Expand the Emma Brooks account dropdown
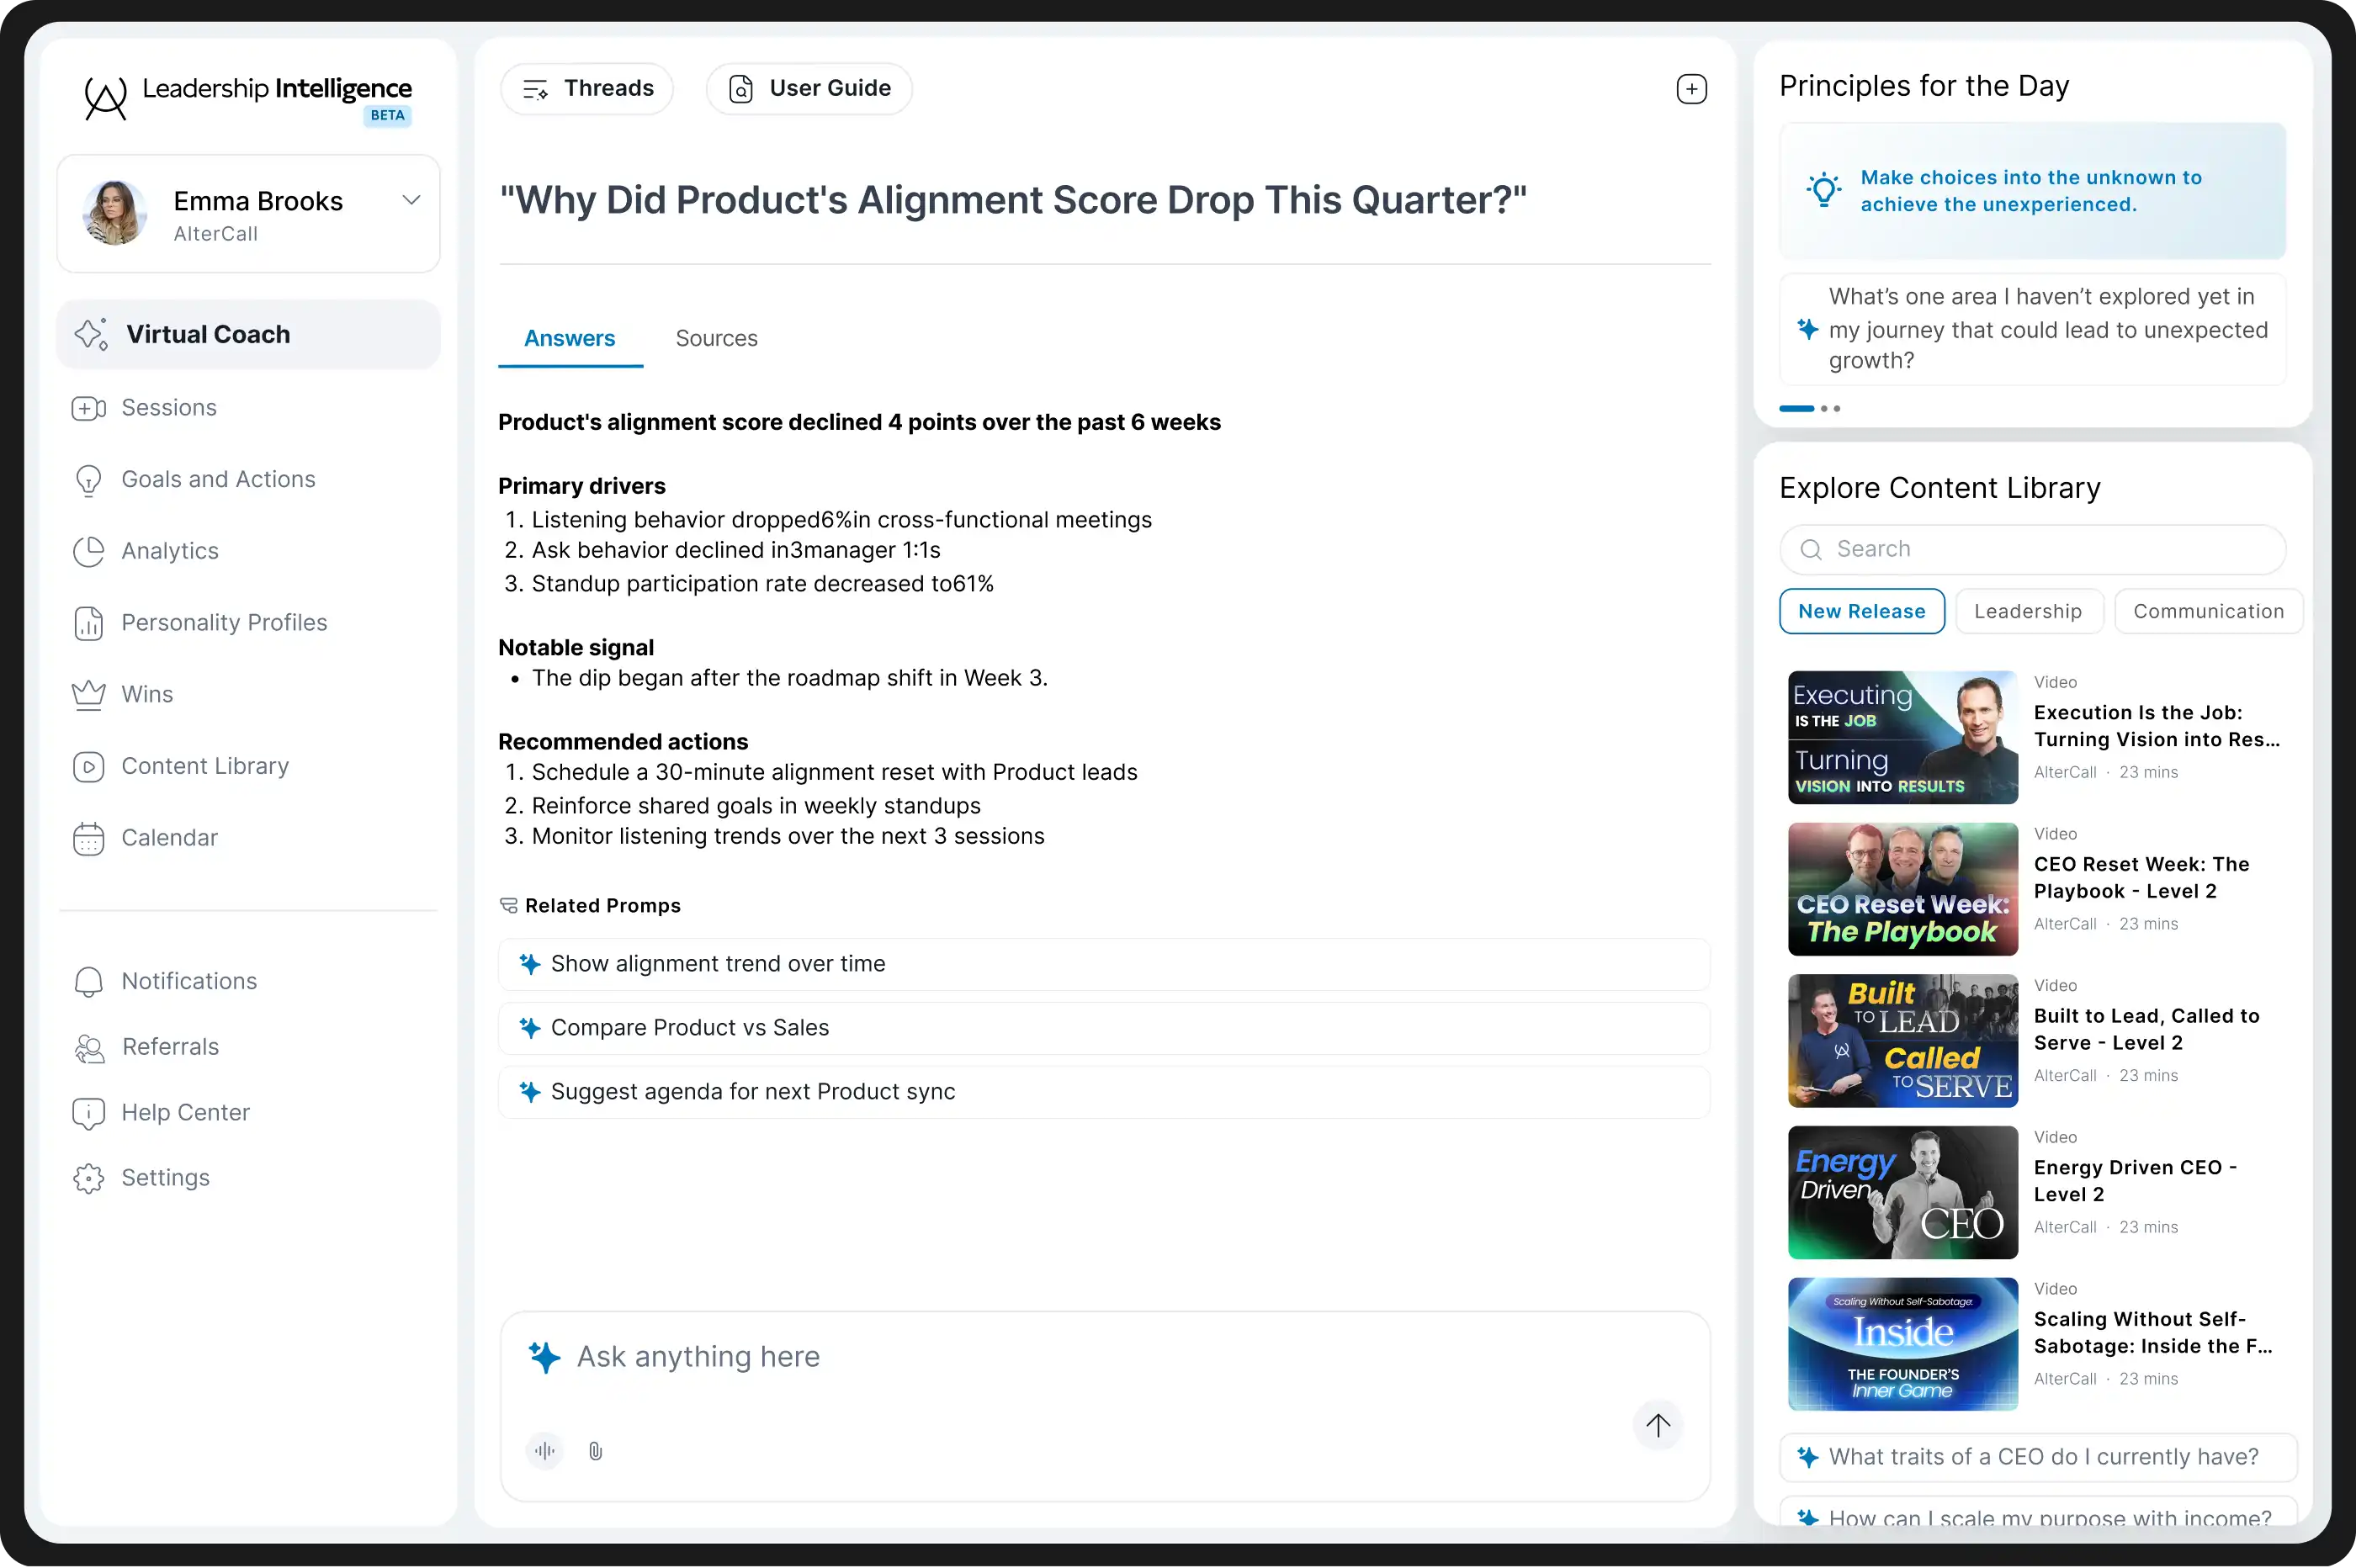Viewport: 2356px width, 1568px height. click(x=410, y=200)
